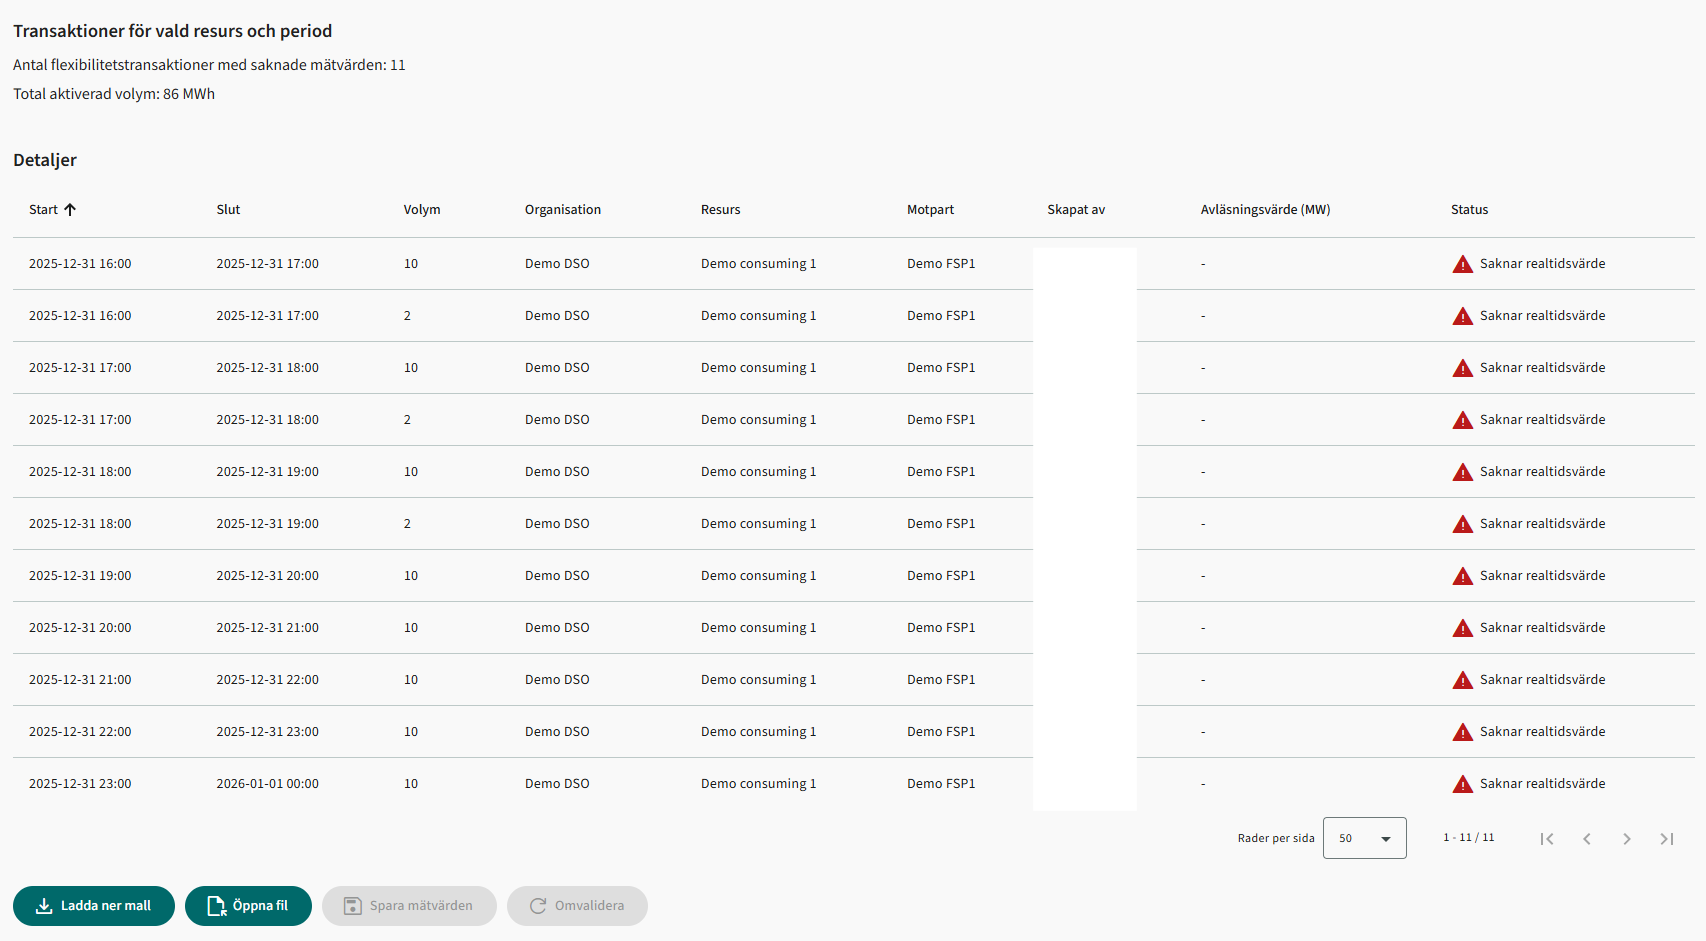Sort by the Organisation column header
Image resolution: width=1706 pixels, height=941 pixels.
(x=562, y=210)
